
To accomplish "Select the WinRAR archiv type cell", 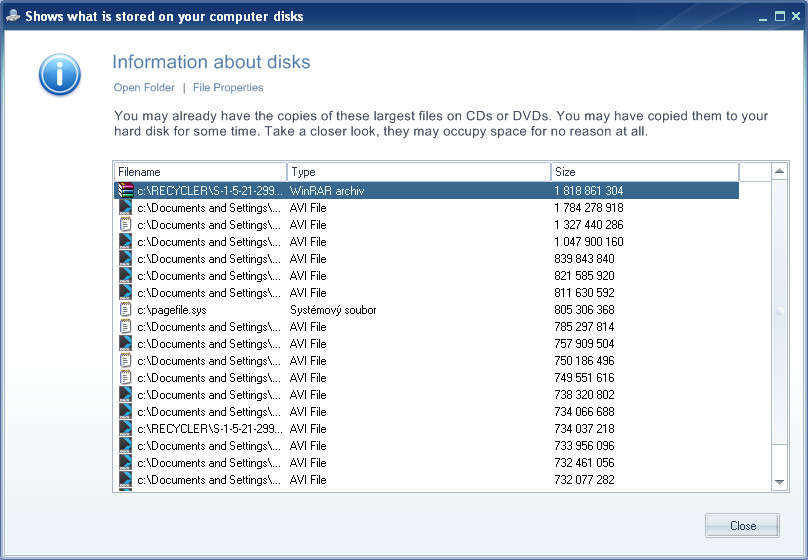I will 327,191.
